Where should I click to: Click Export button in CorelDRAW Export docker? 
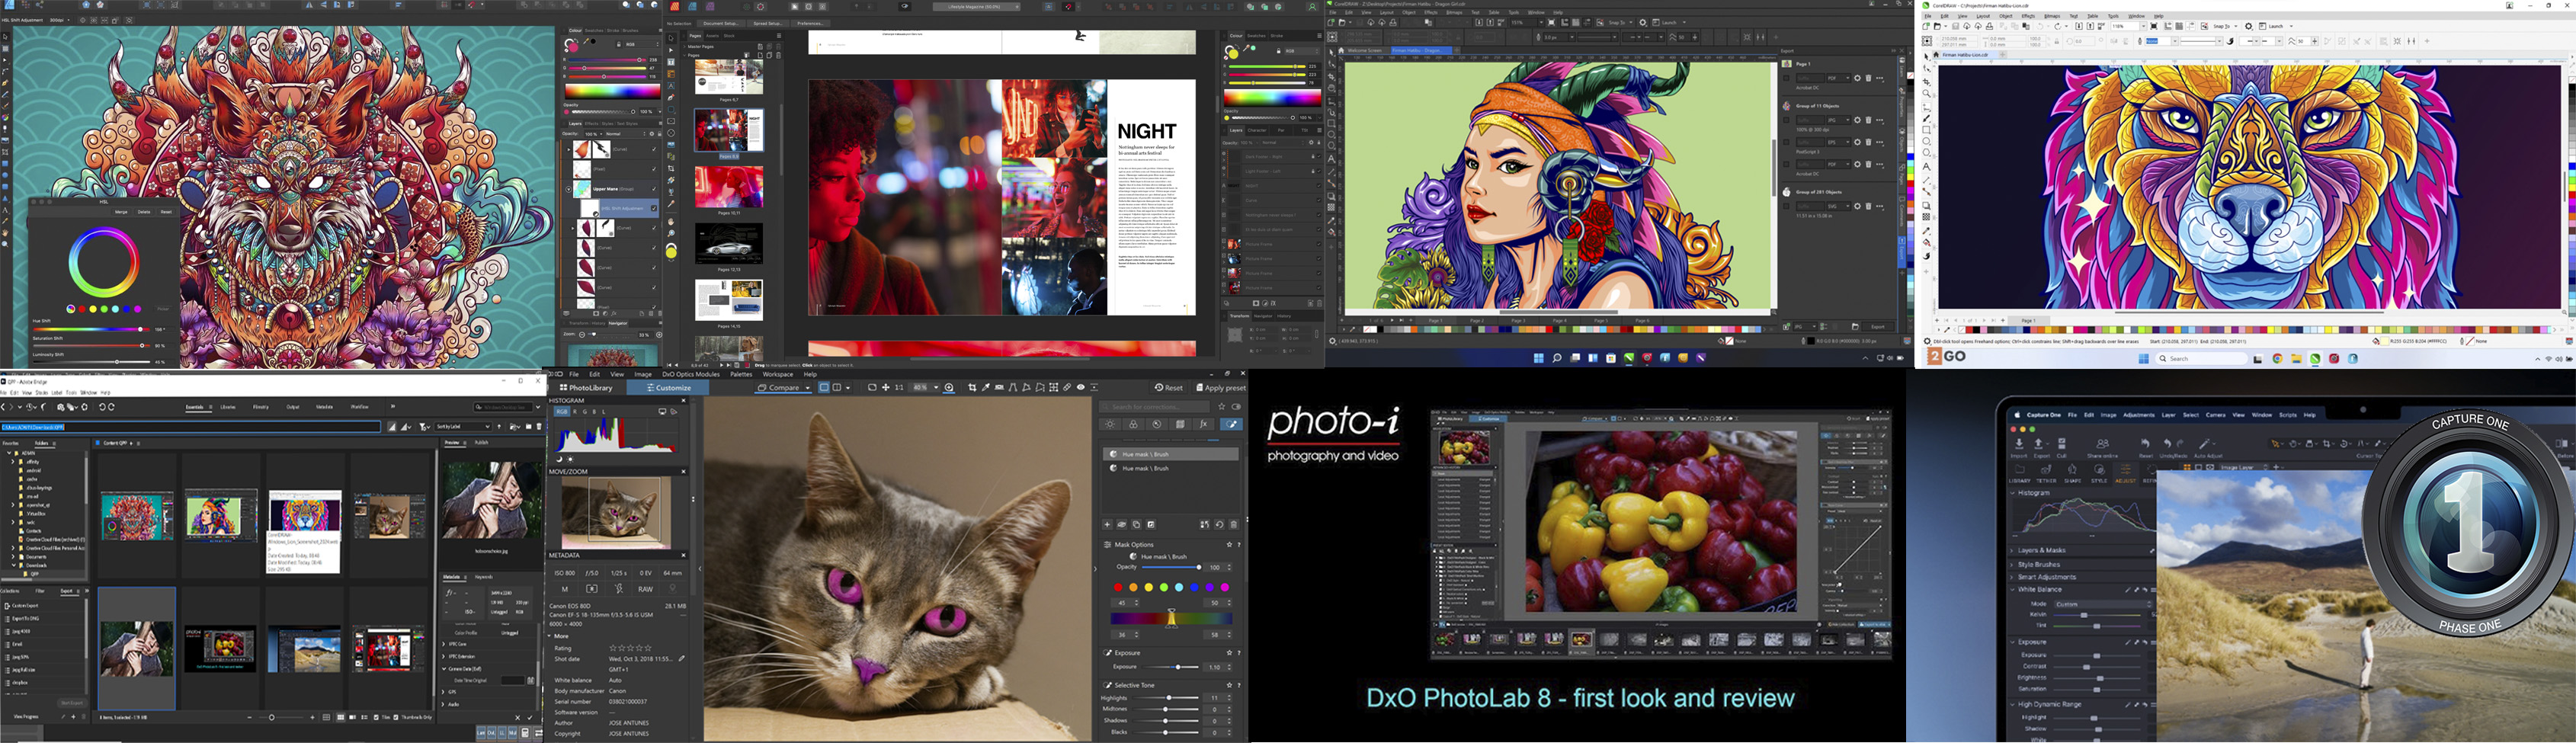click(x=1878, y=327)
